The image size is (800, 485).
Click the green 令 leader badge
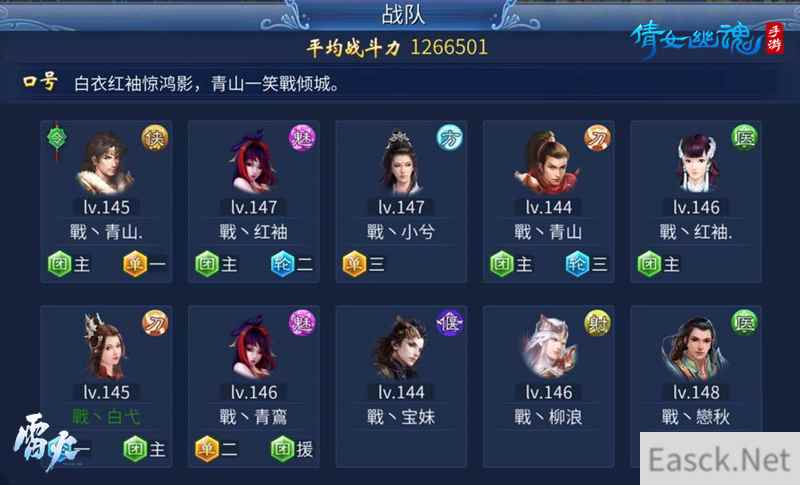click(57, 138)
